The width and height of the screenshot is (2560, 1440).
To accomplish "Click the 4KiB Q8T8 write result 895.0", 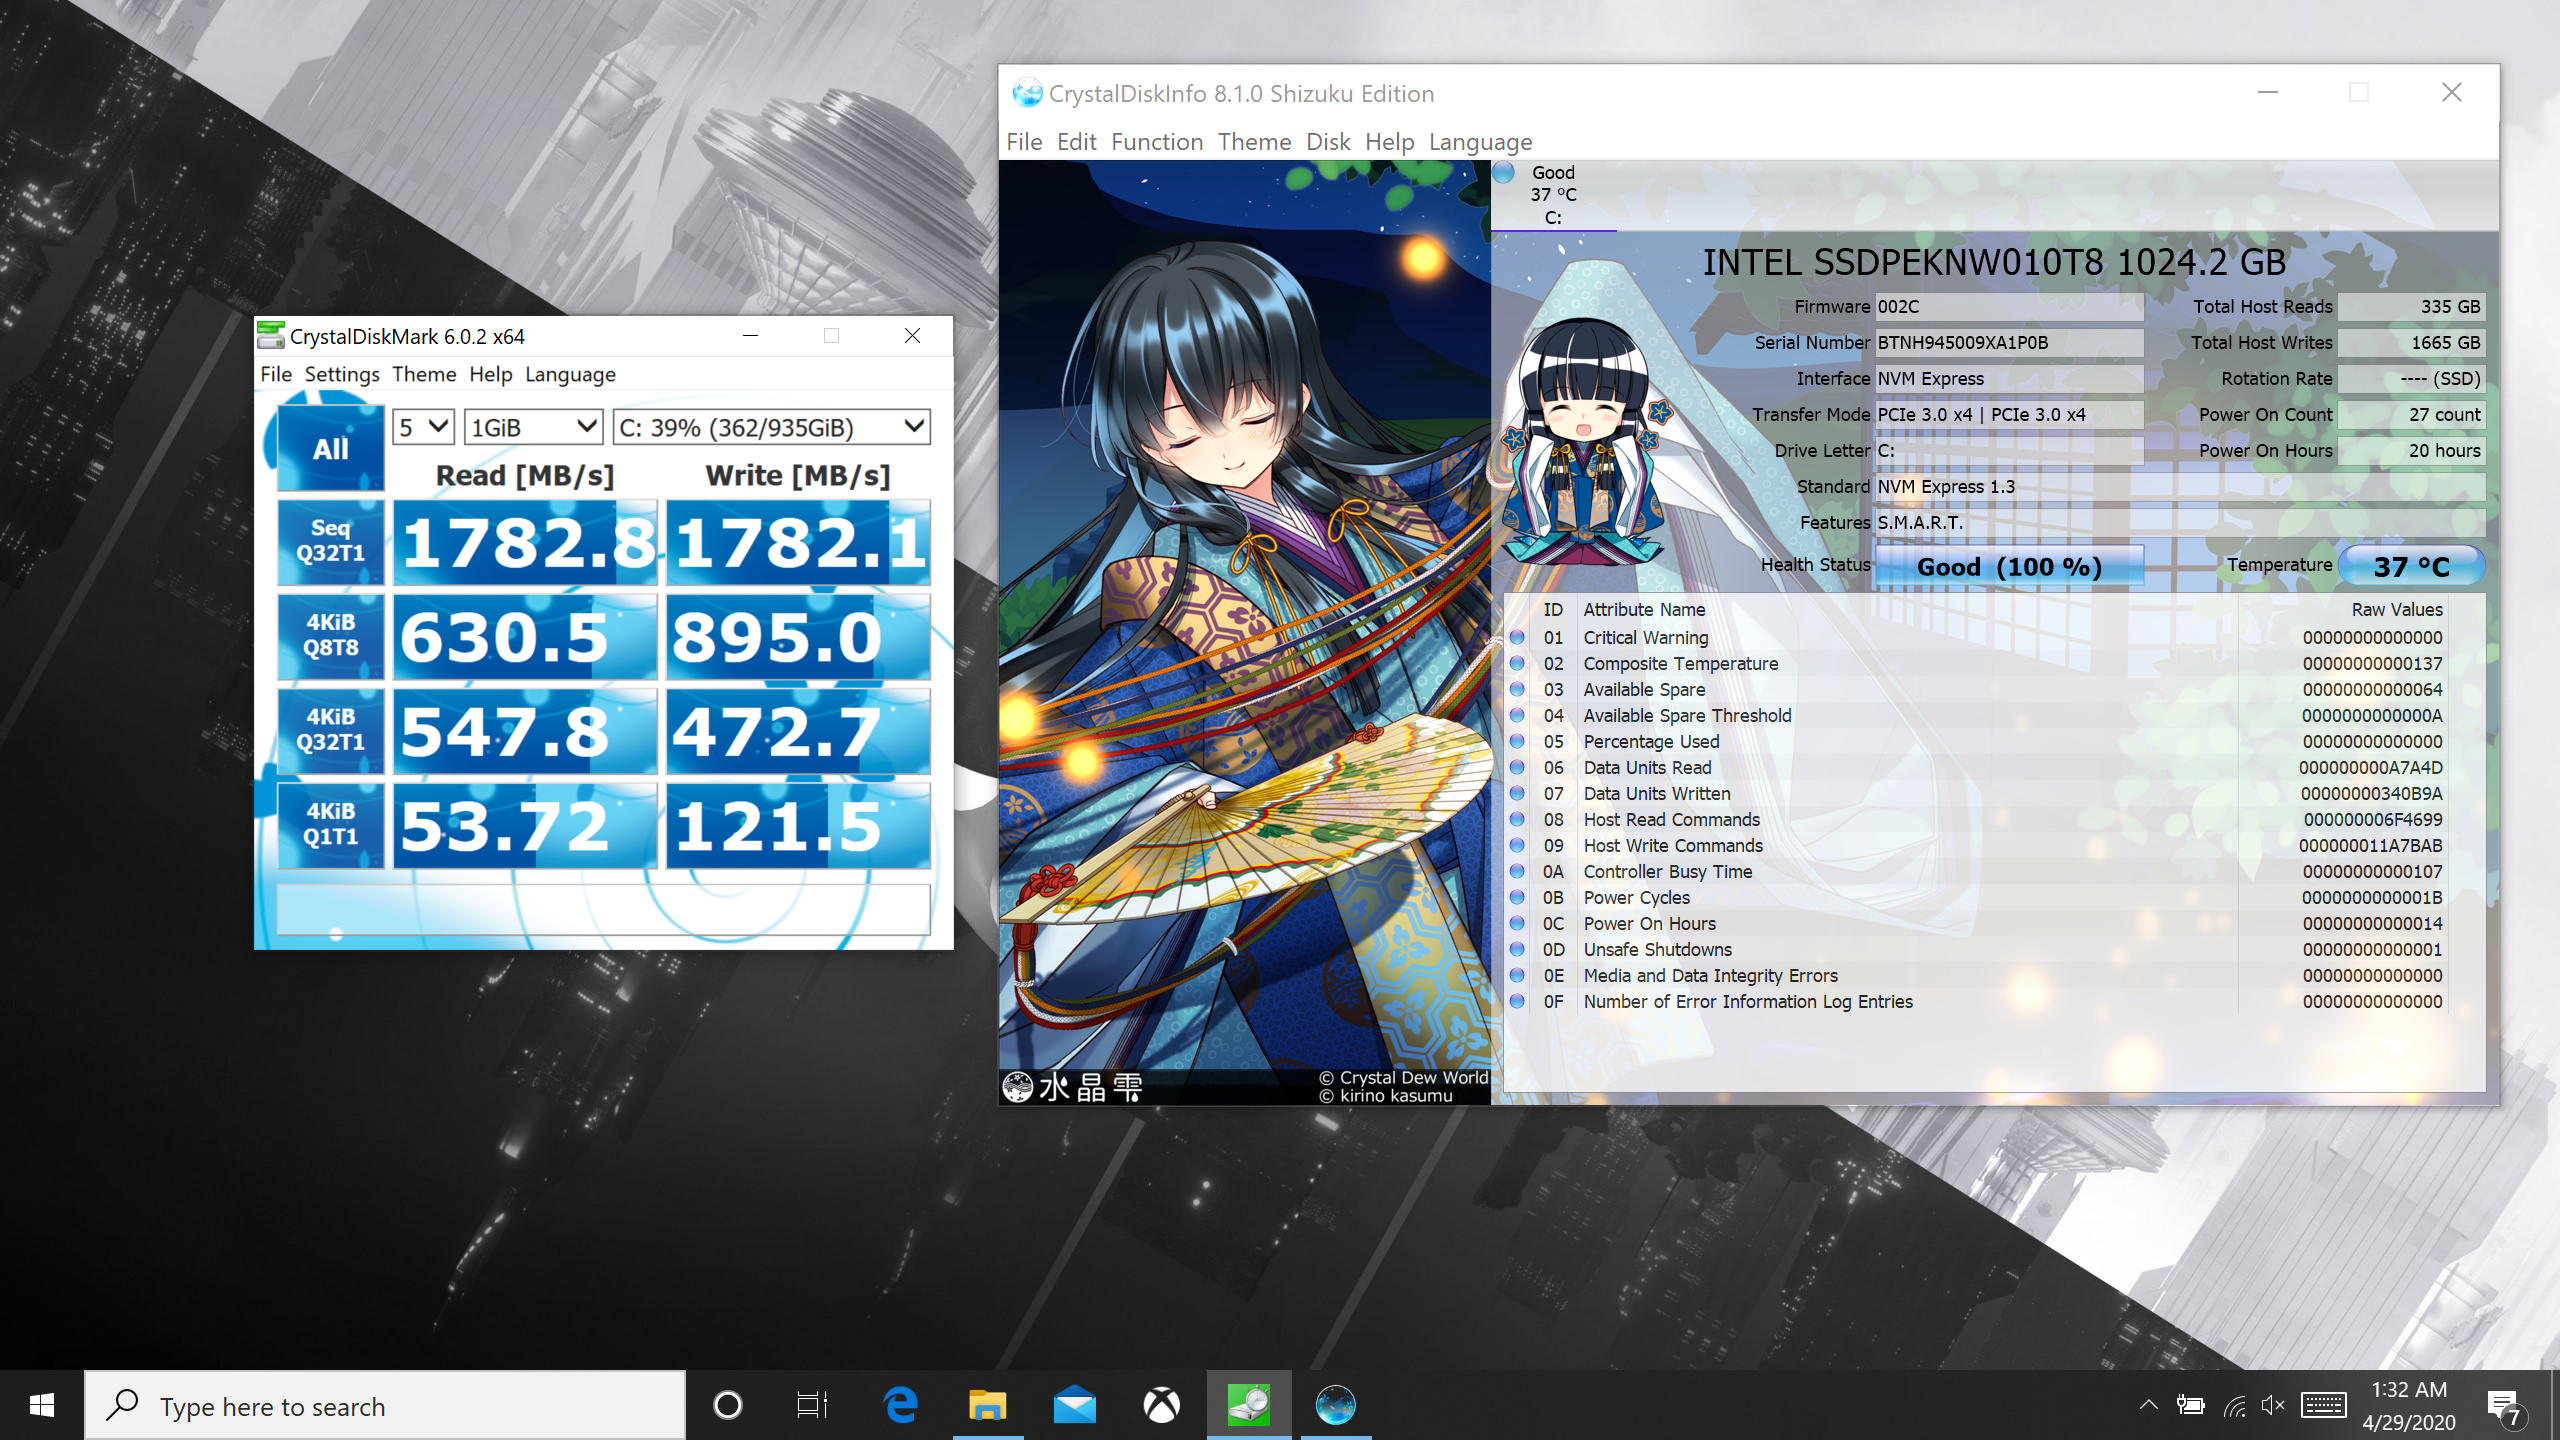I will (x=798, y=636).
